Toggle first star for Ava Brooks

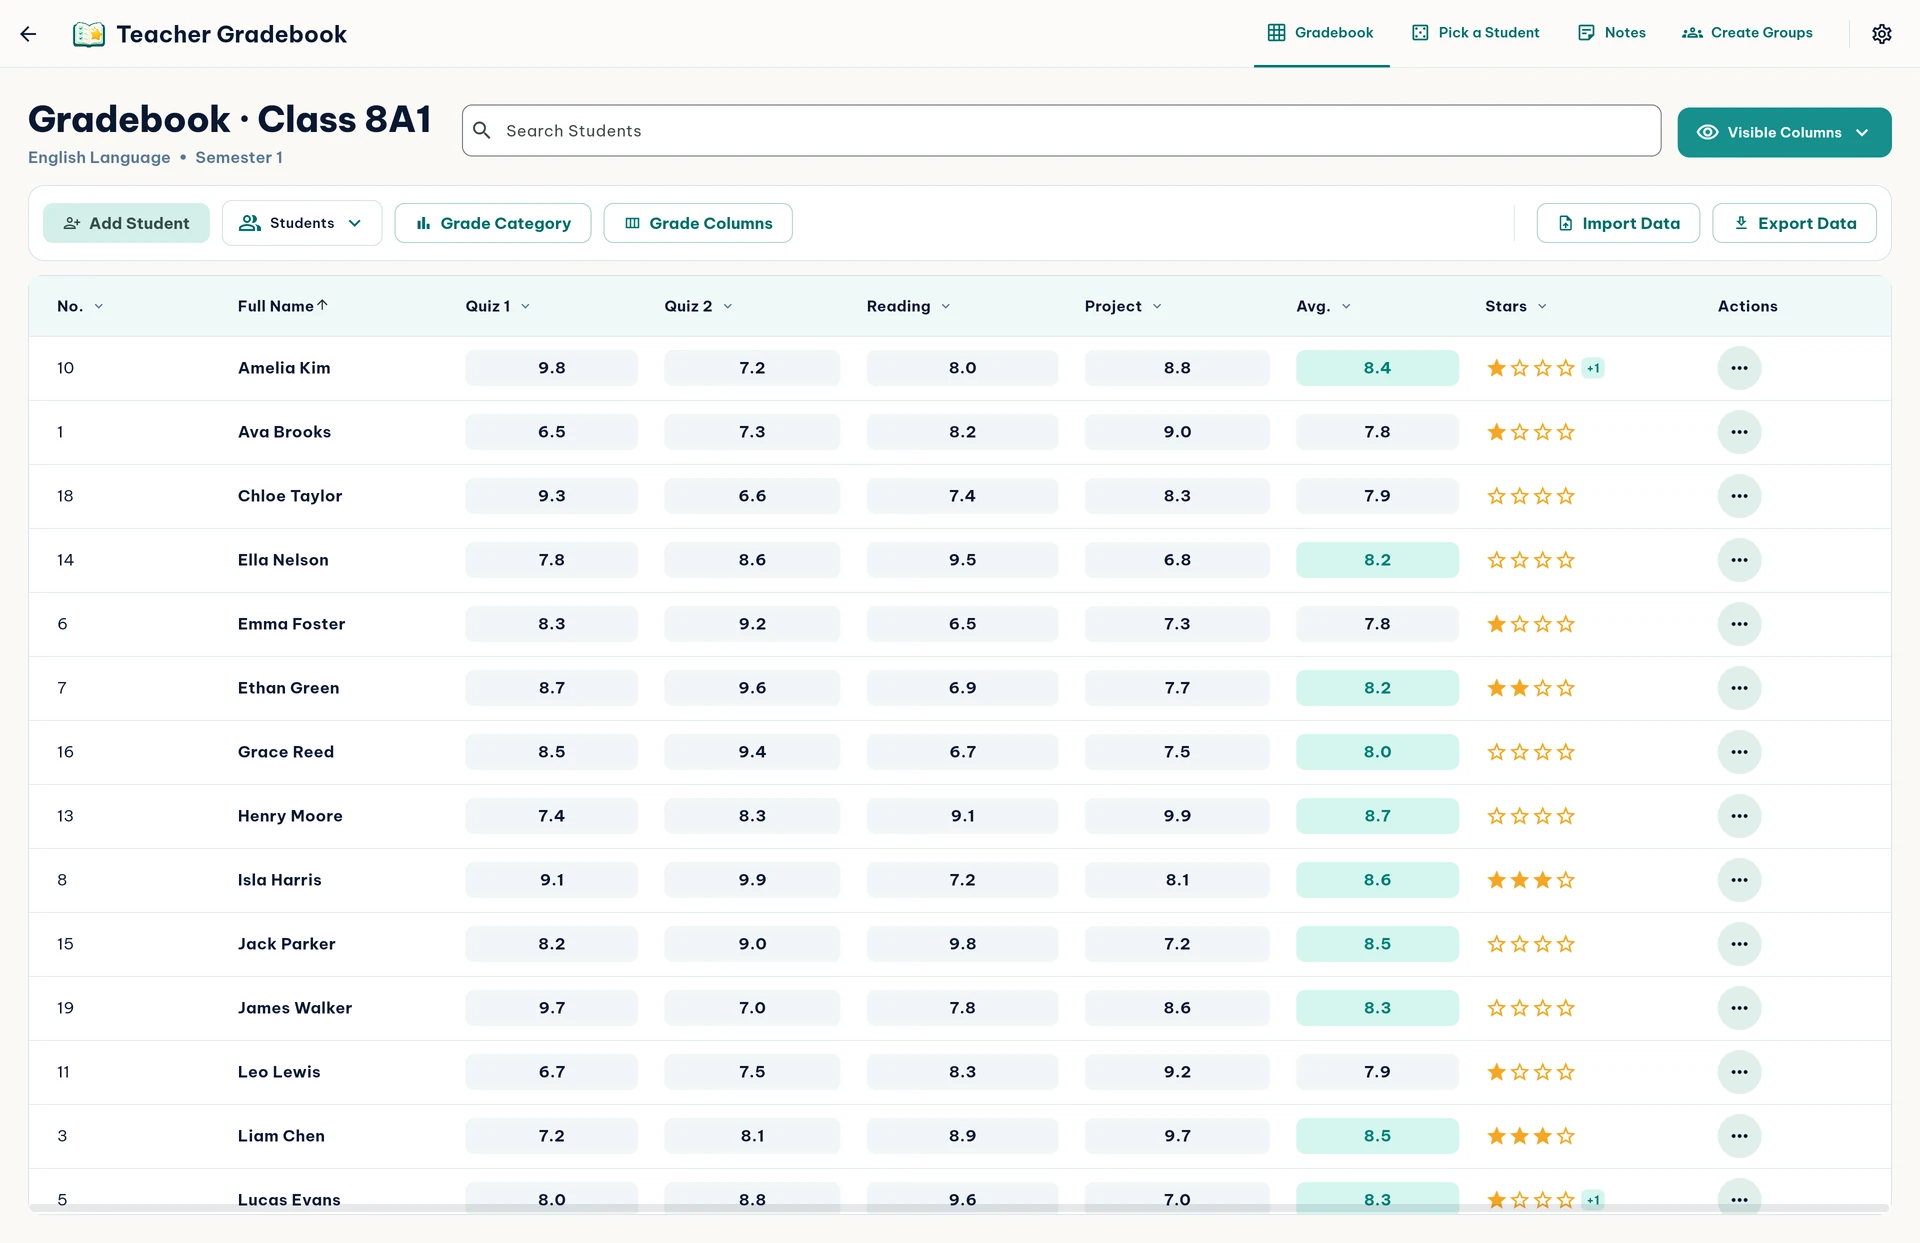(1497, 432)
